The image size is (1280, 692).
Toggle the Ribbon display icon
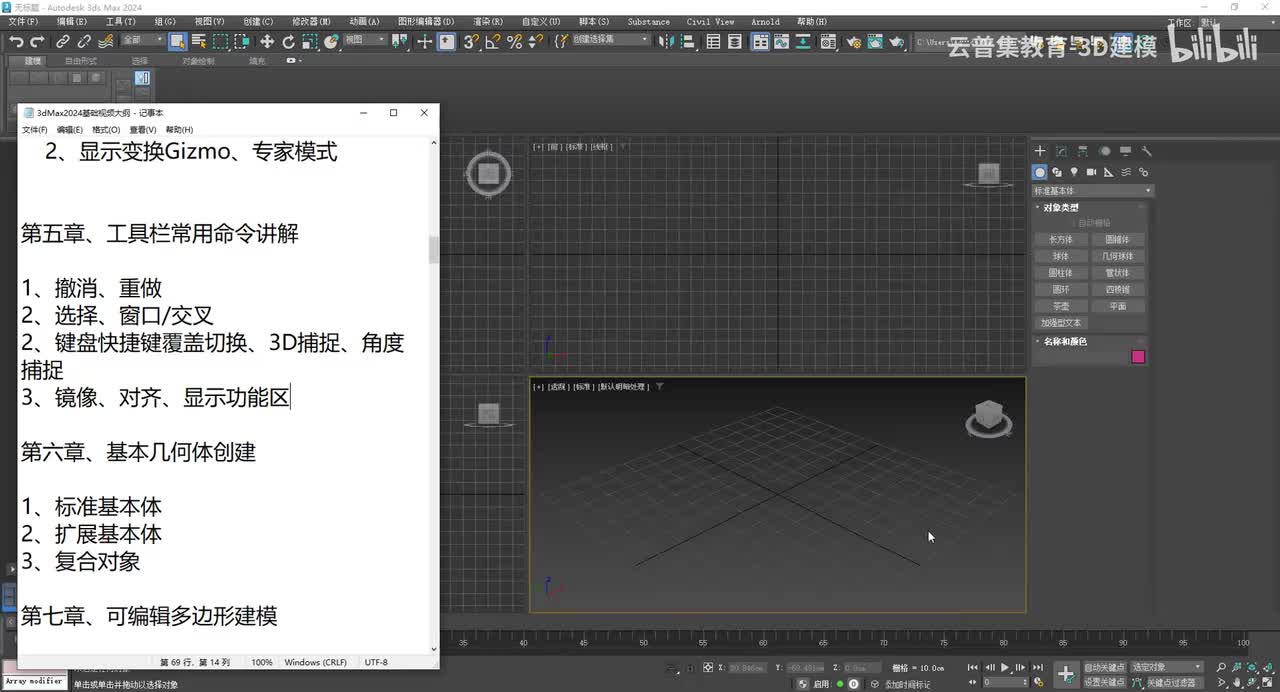(x=760, y=41)
